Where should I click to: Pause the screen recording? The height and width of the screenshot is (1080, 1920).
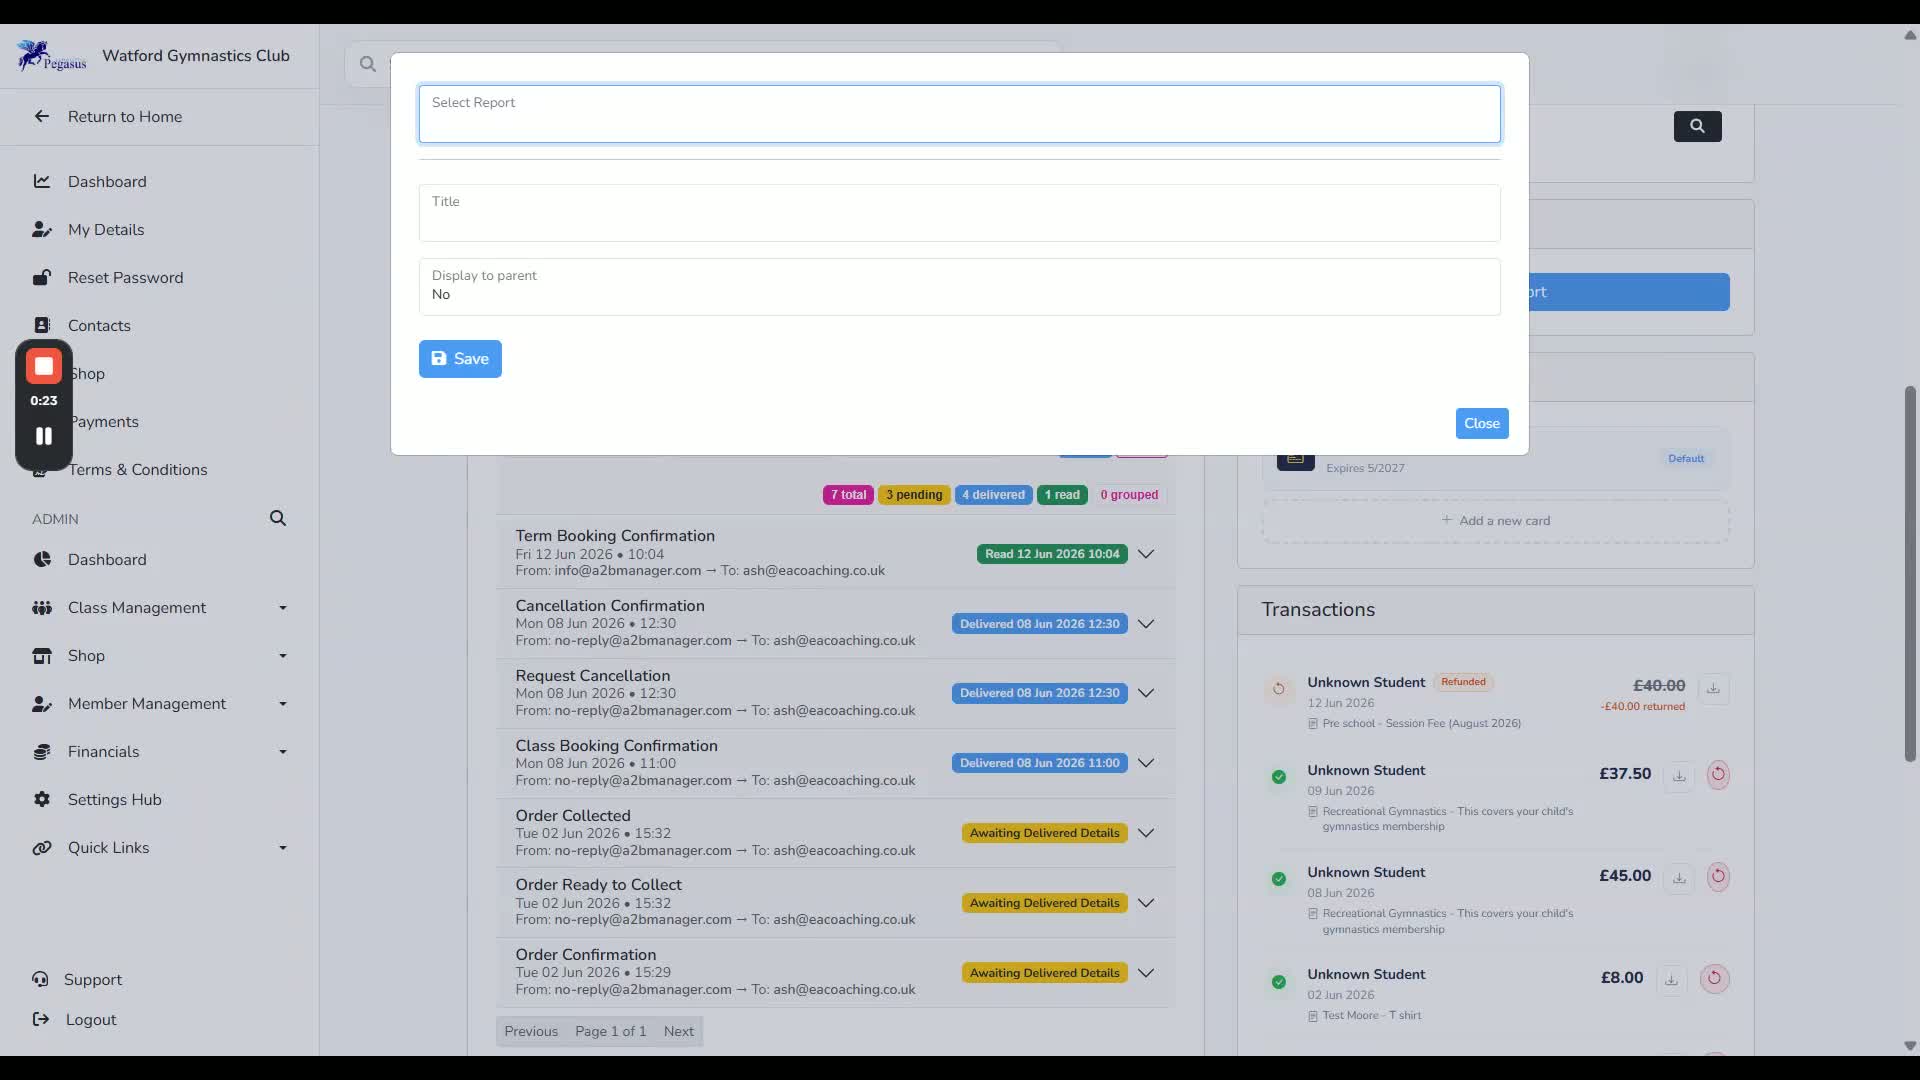click(x=44, y=436)
